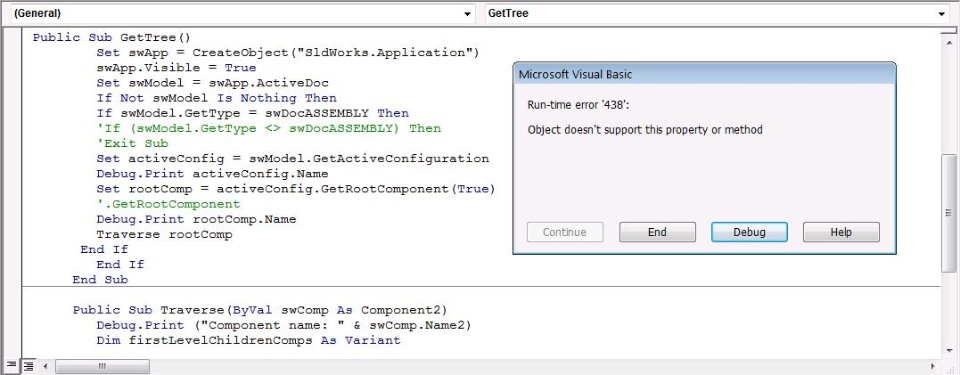Screen dimensions: 960x375
Task: Switch to Procedure View icon
Action: pyautogui.click(x=11, y=366)
